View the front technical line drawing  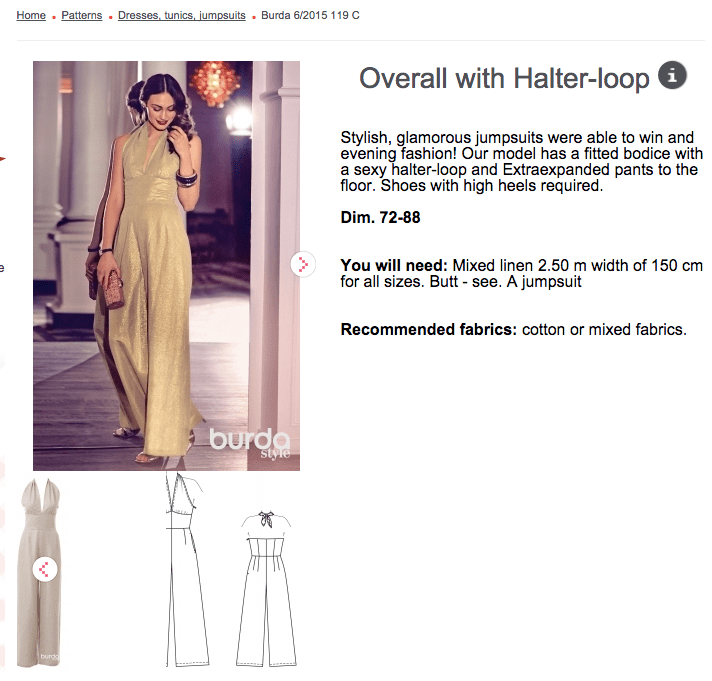(186, 570)
